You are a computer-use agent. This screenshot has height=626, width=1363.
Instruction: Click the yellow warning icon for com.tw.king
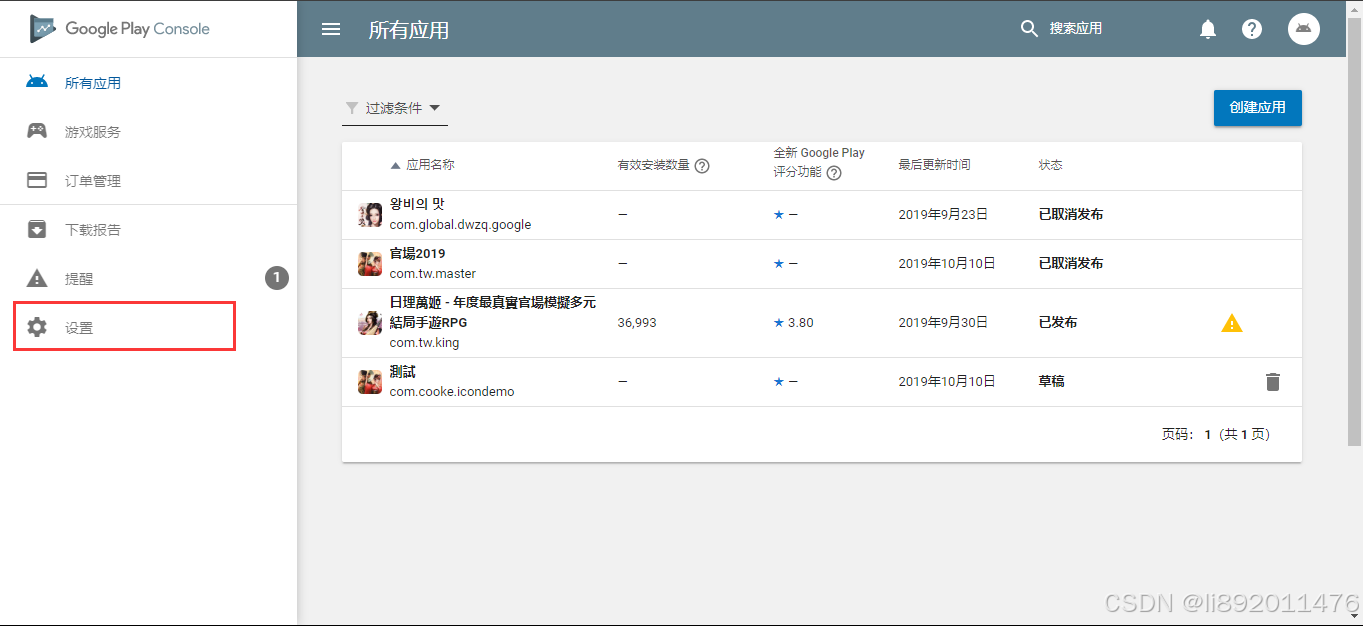coord(1232,323)
